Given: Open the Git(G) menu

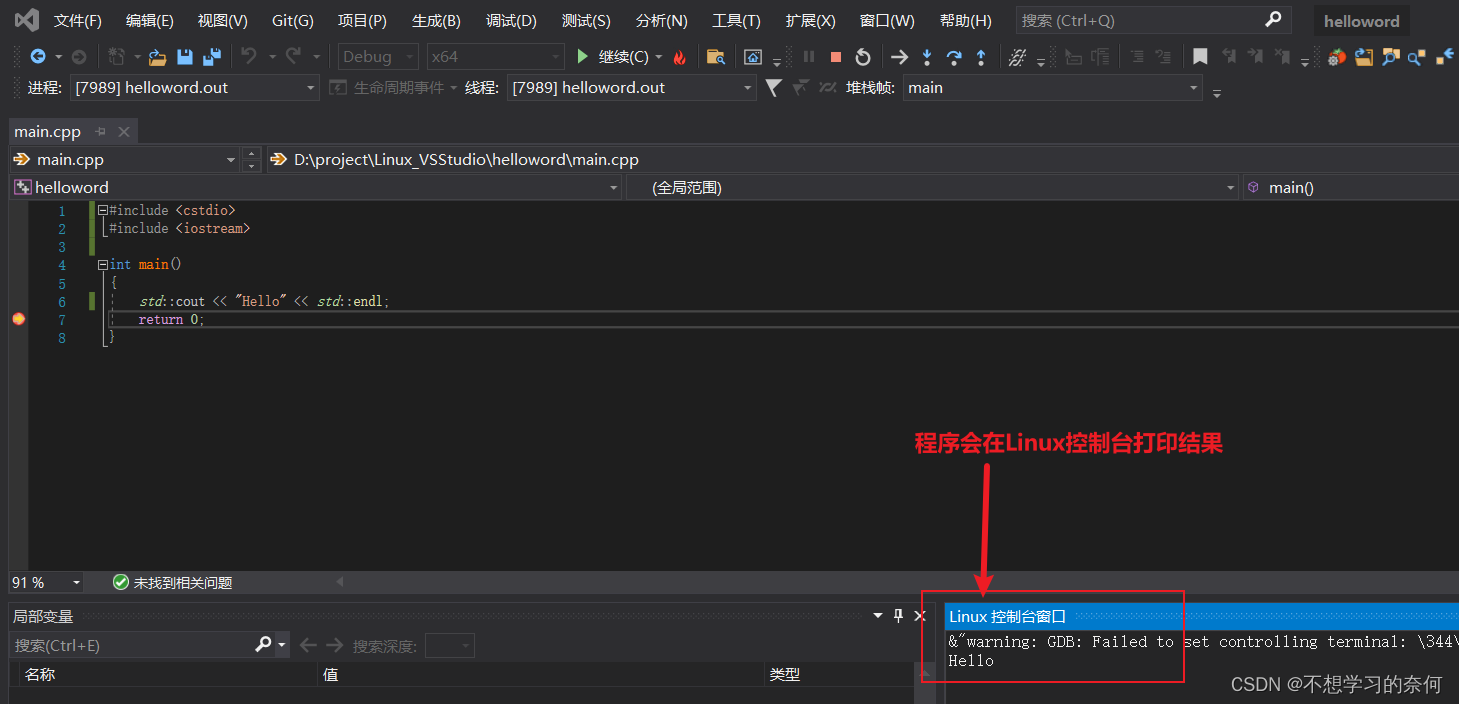Looking at the screenshot, I should 292,21.
